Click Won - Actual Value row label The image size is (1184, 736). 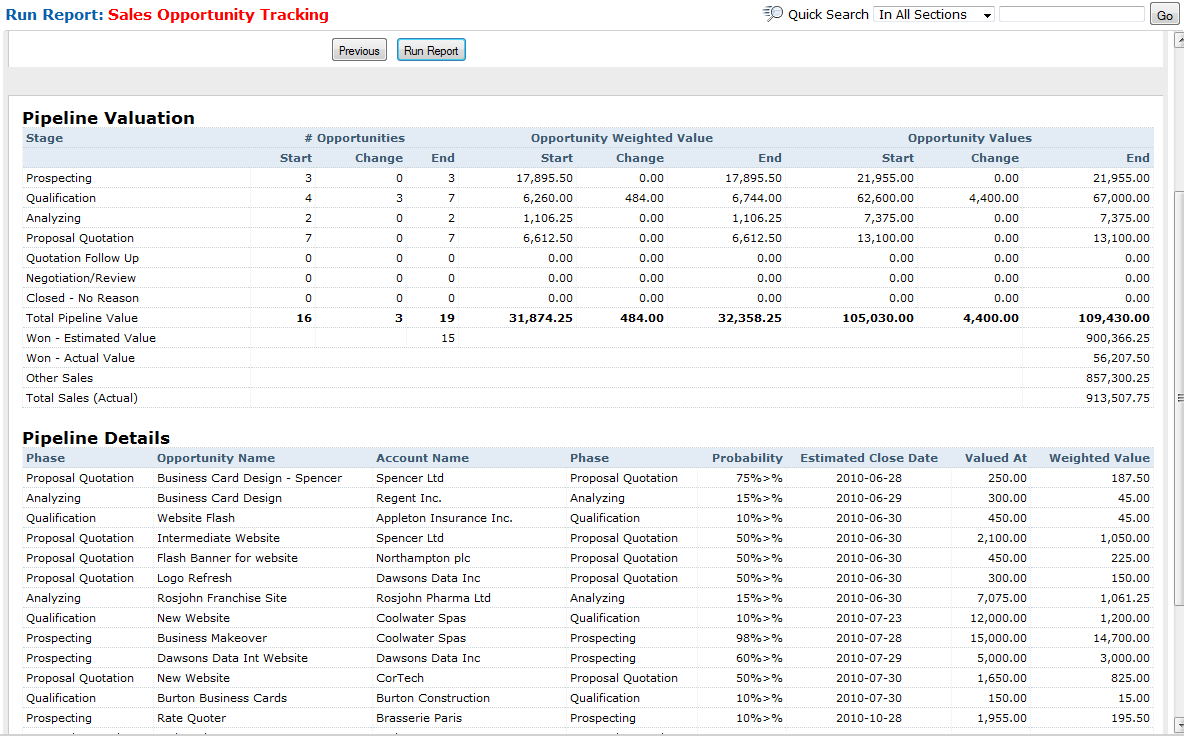(x=80, y=358)
